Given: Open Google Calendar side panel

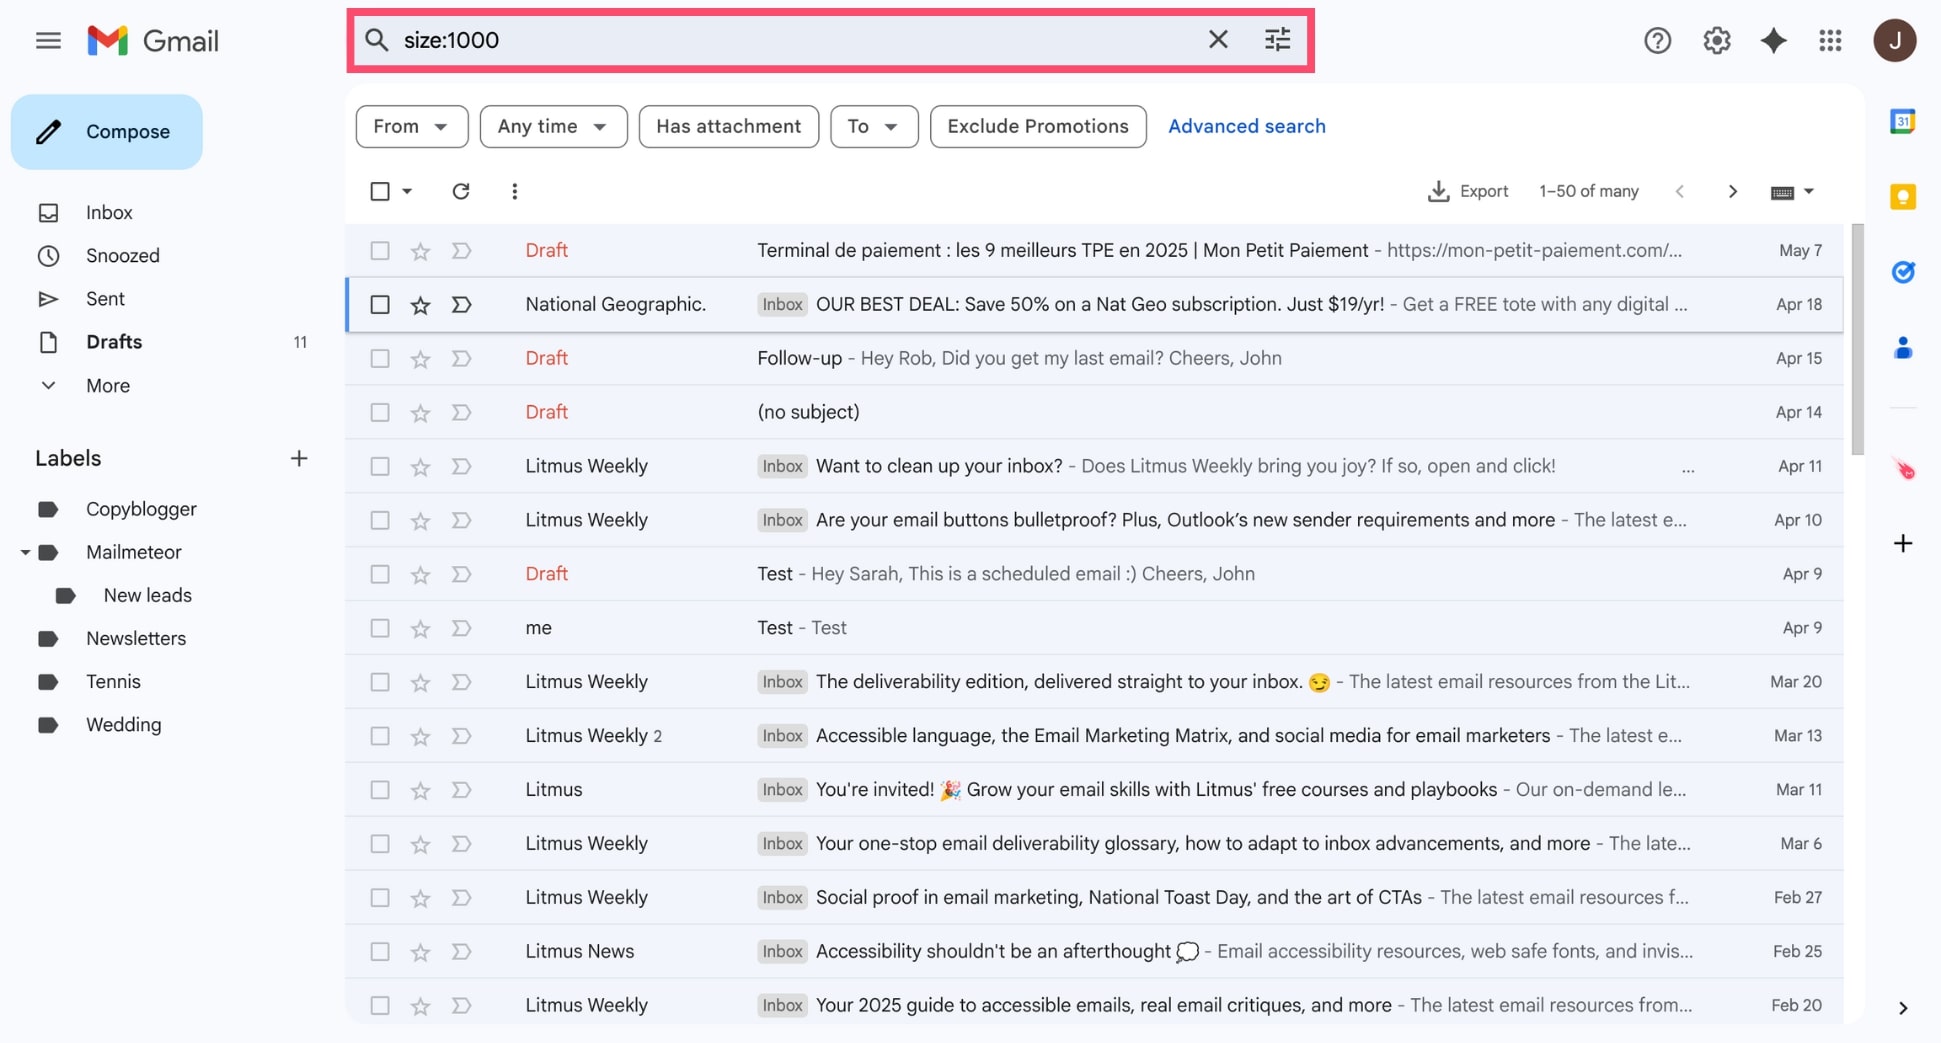Looking at the screenshot, I should coord(1902,122).
